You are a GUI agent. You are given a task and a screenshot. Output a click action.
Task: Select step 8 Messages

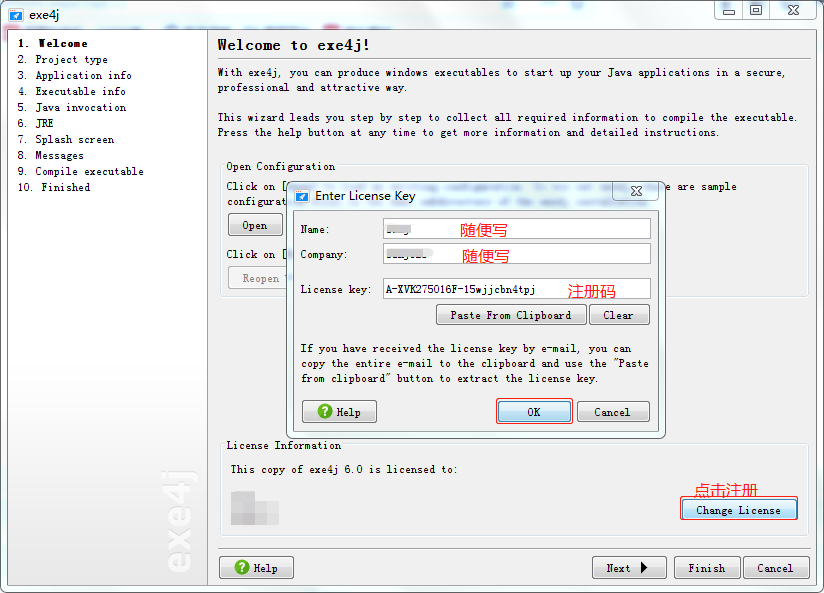pyautogui.click(x=50, y=155)
